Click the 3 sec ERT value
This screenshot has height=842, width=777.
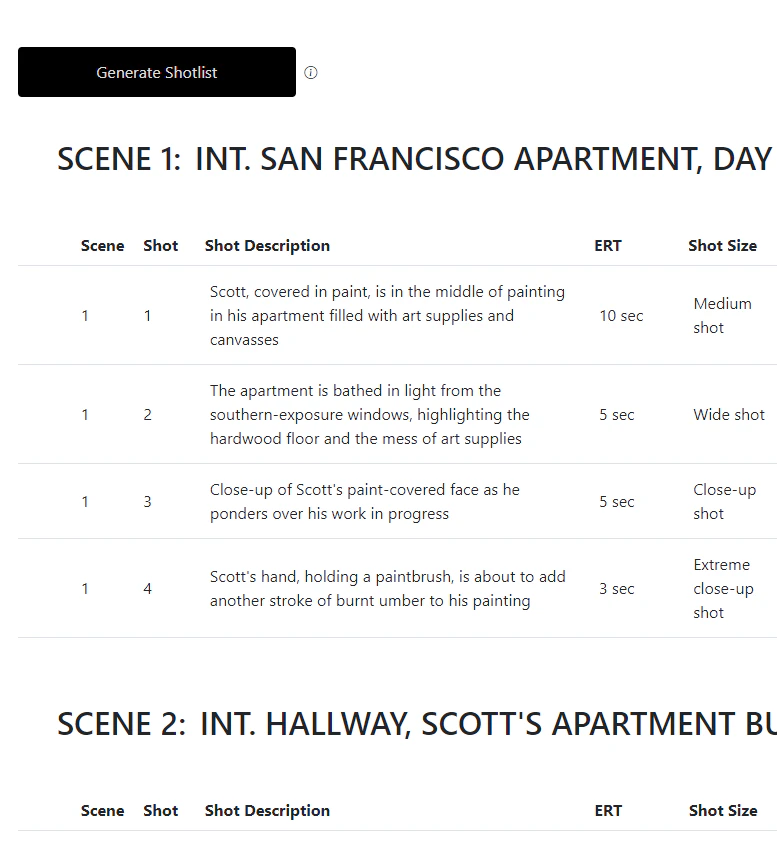coord(617,589)
